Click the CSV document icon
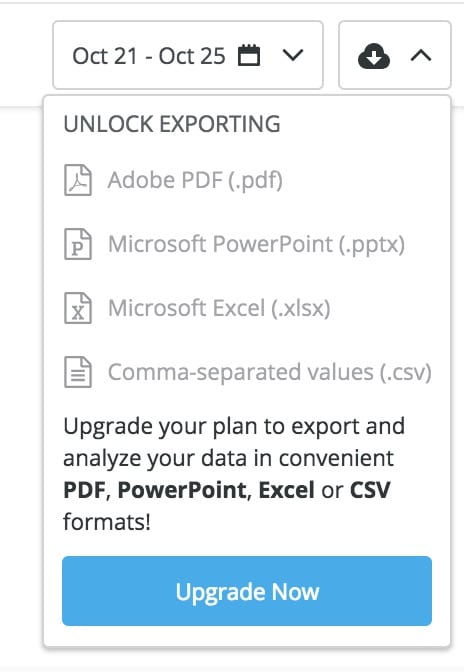The width and height of the screenshot is (464, 672). pyautogui.click(x=78, y=372)
